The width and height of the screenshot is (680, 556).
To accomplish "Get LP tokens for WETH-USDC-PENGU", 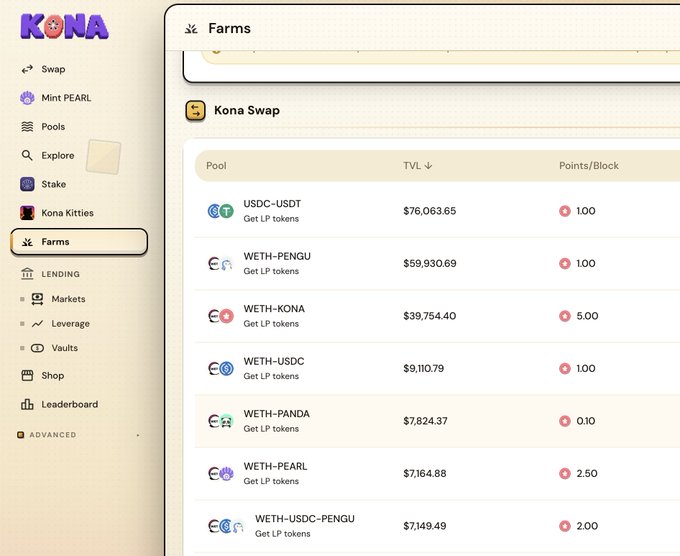I will click(x=283, y=533).
